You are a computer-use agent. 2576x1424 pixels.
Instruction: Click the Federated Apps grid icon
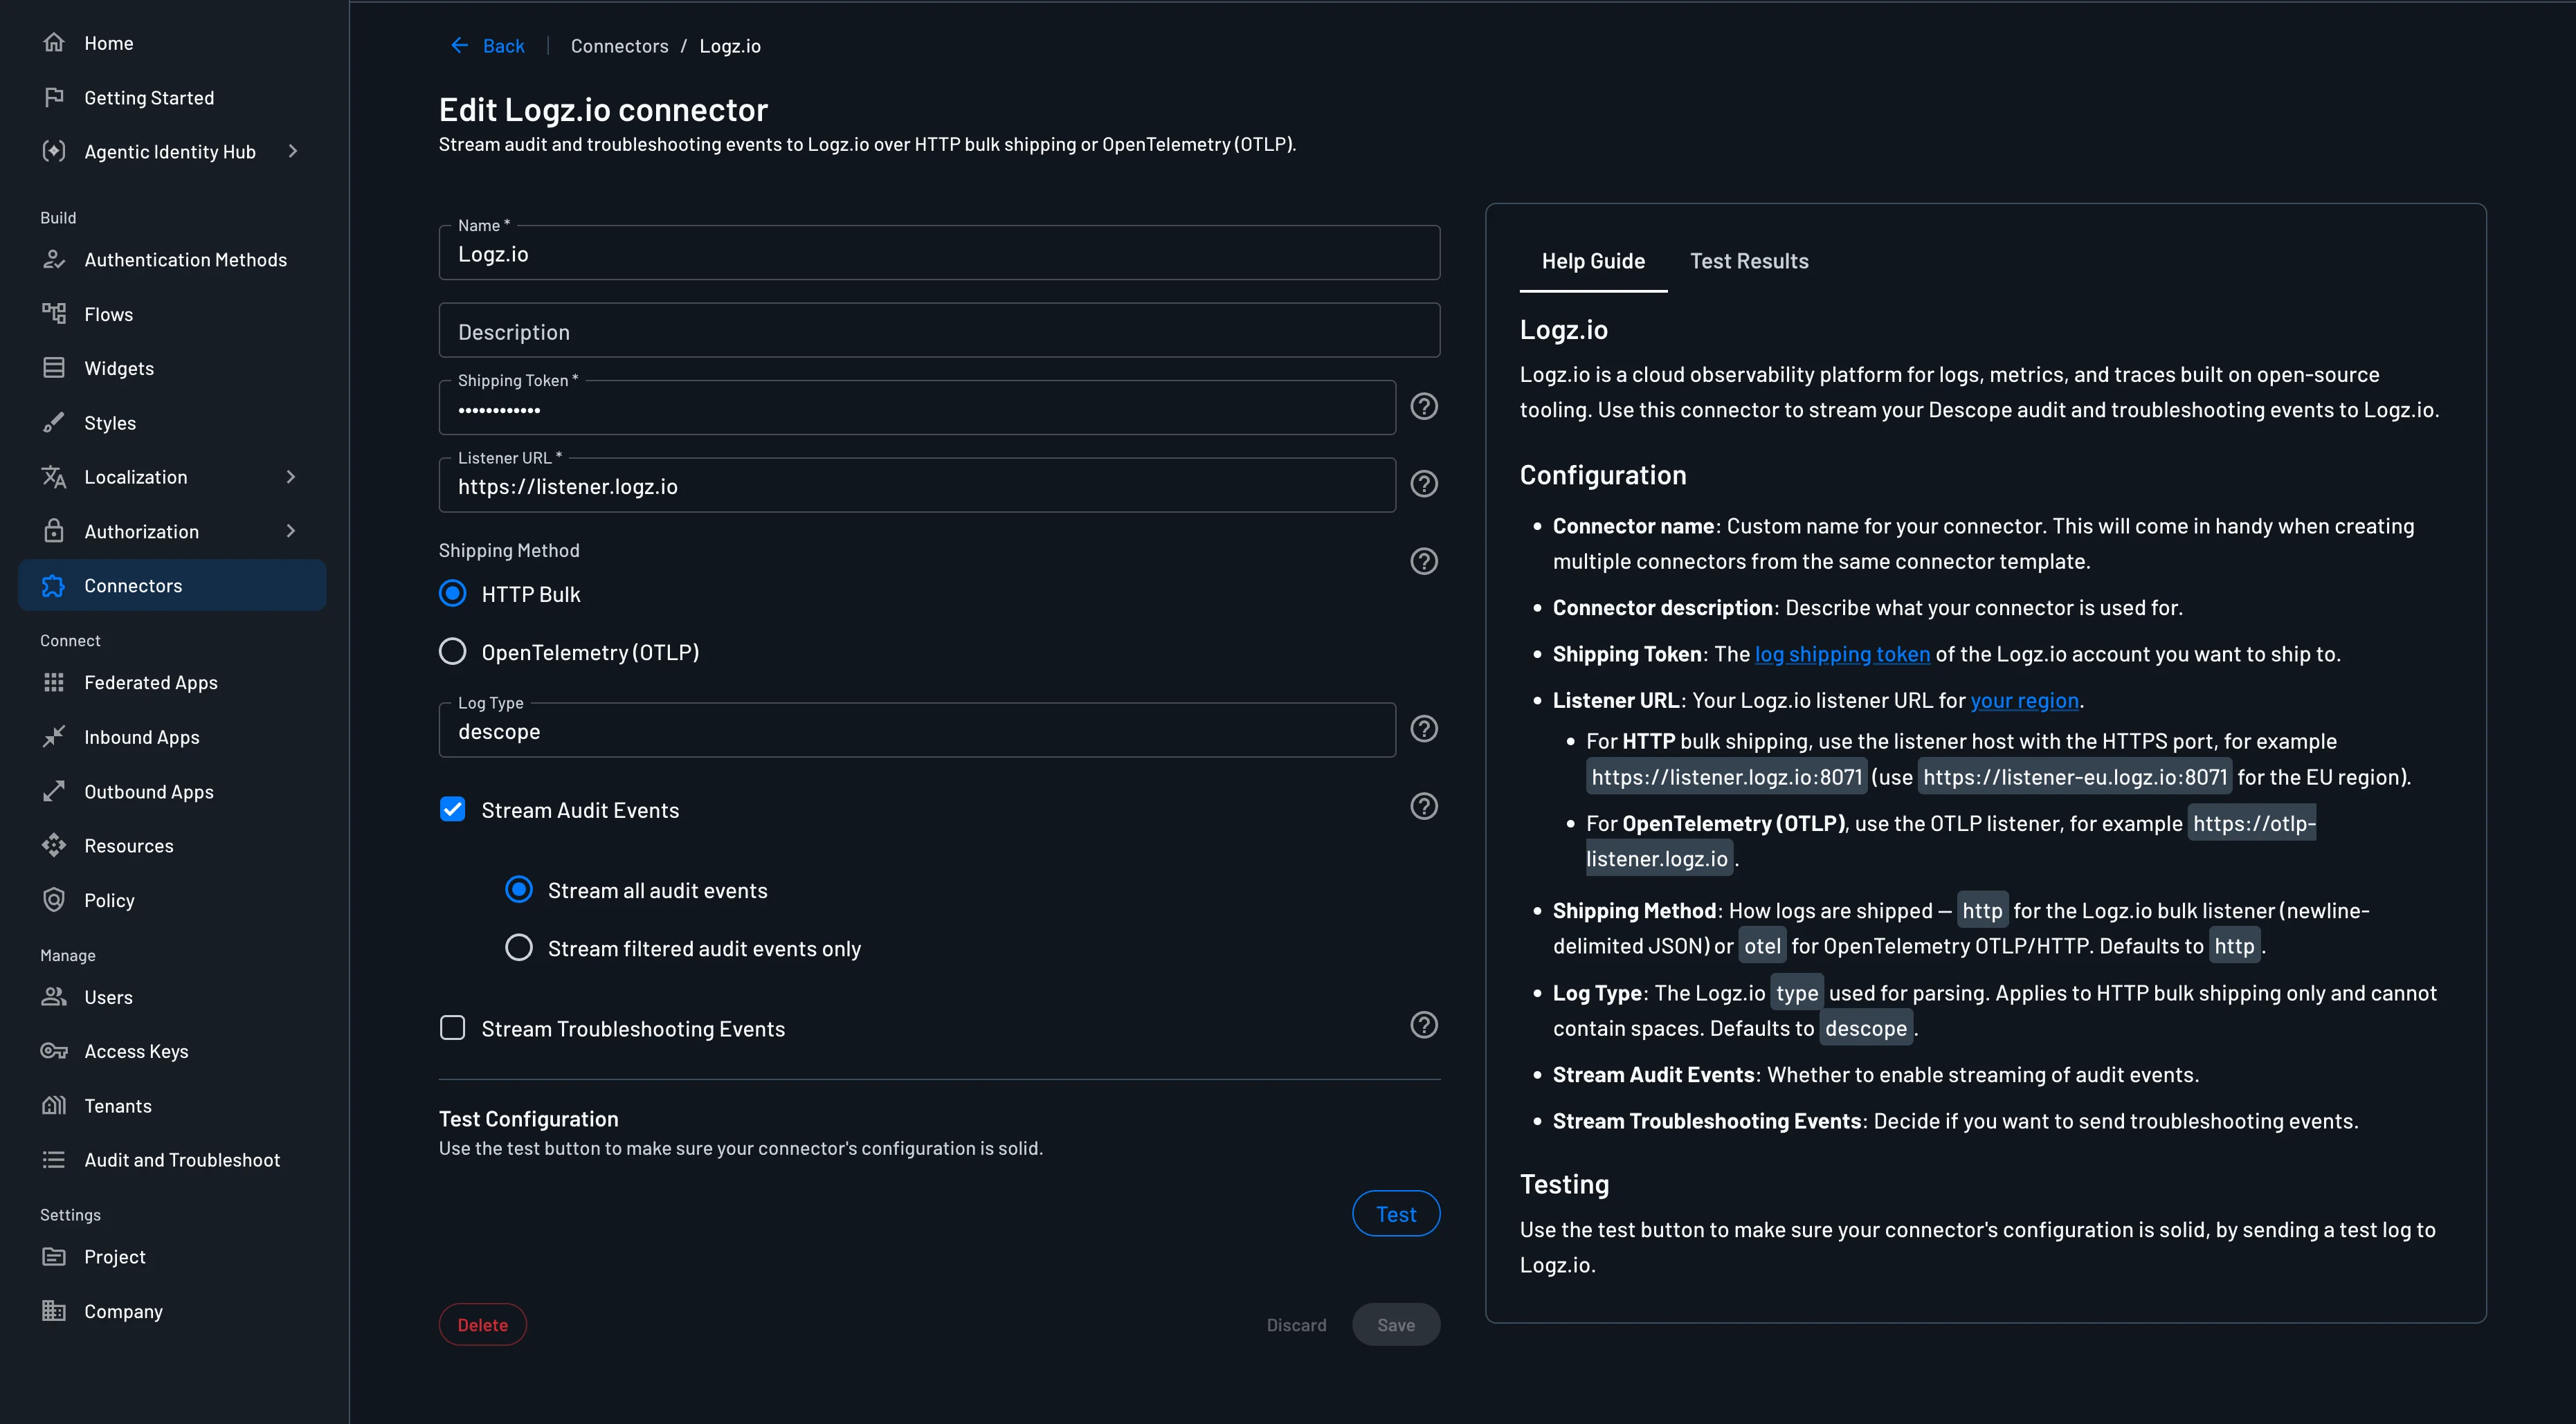point(54,682)
